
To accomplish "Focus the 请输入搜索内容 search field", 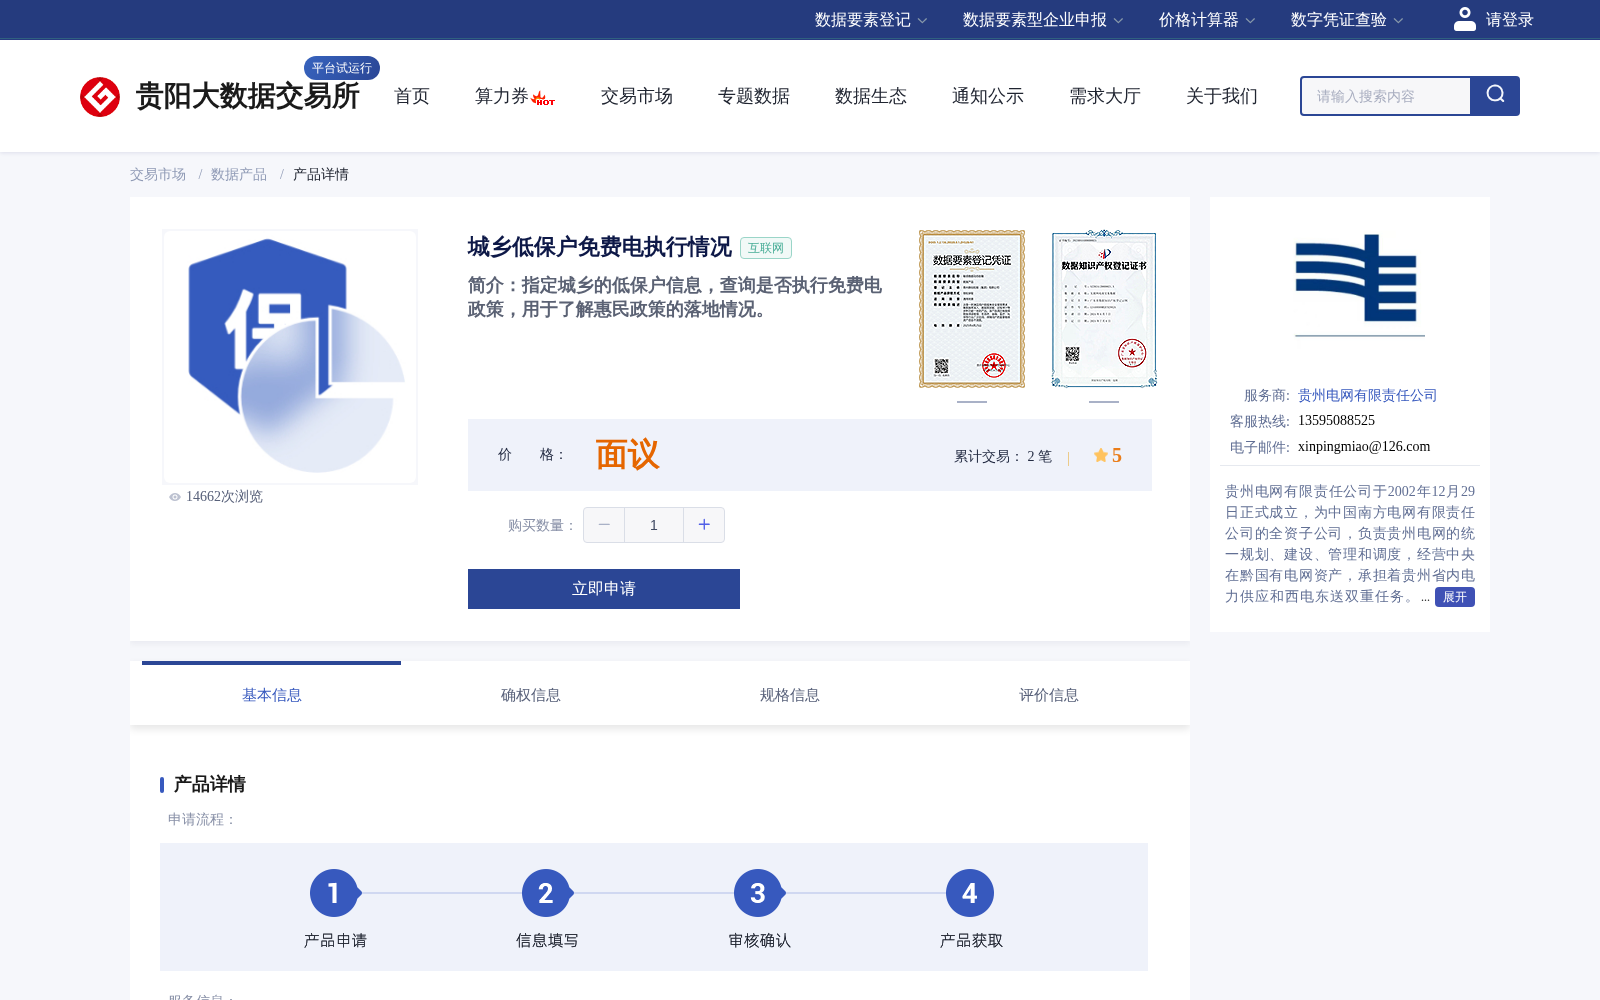I will coord(1386,96).
